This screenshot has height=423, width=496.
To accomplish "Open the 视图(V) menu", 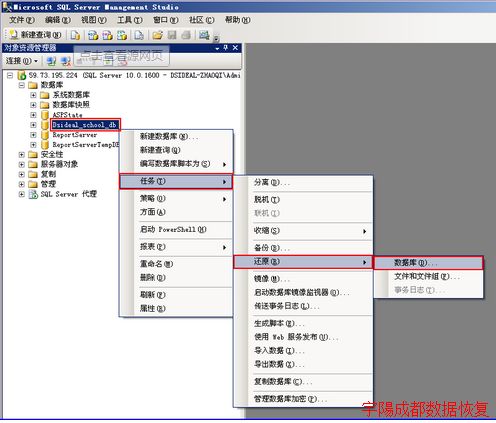I will (x=94, y=20).
